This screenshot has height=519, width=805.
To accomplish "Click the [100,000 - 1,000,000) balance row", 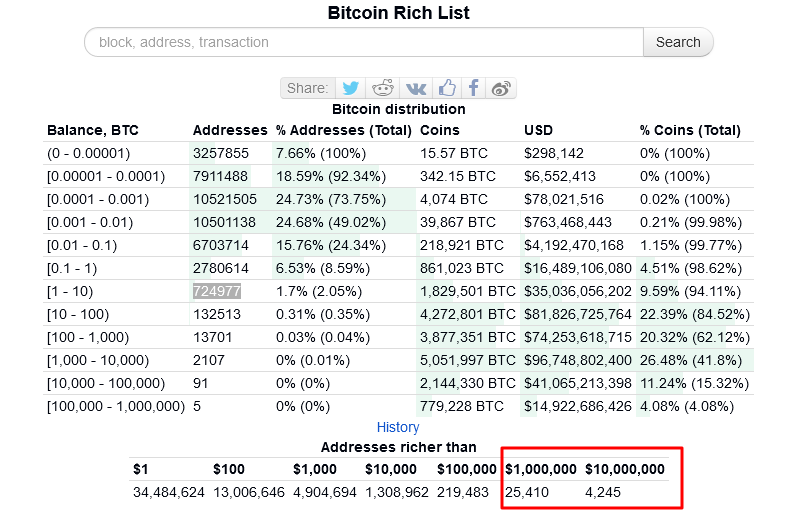I will tap(398, 406).
